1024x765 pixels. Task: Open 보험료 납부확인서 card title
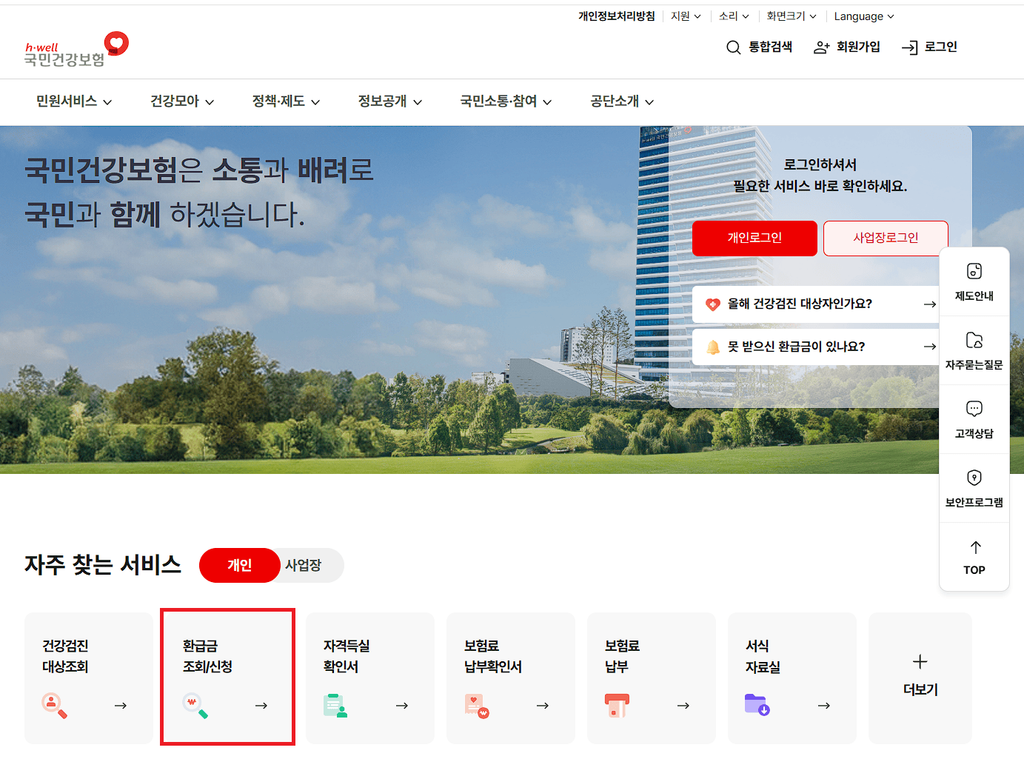tap(492, 656)
